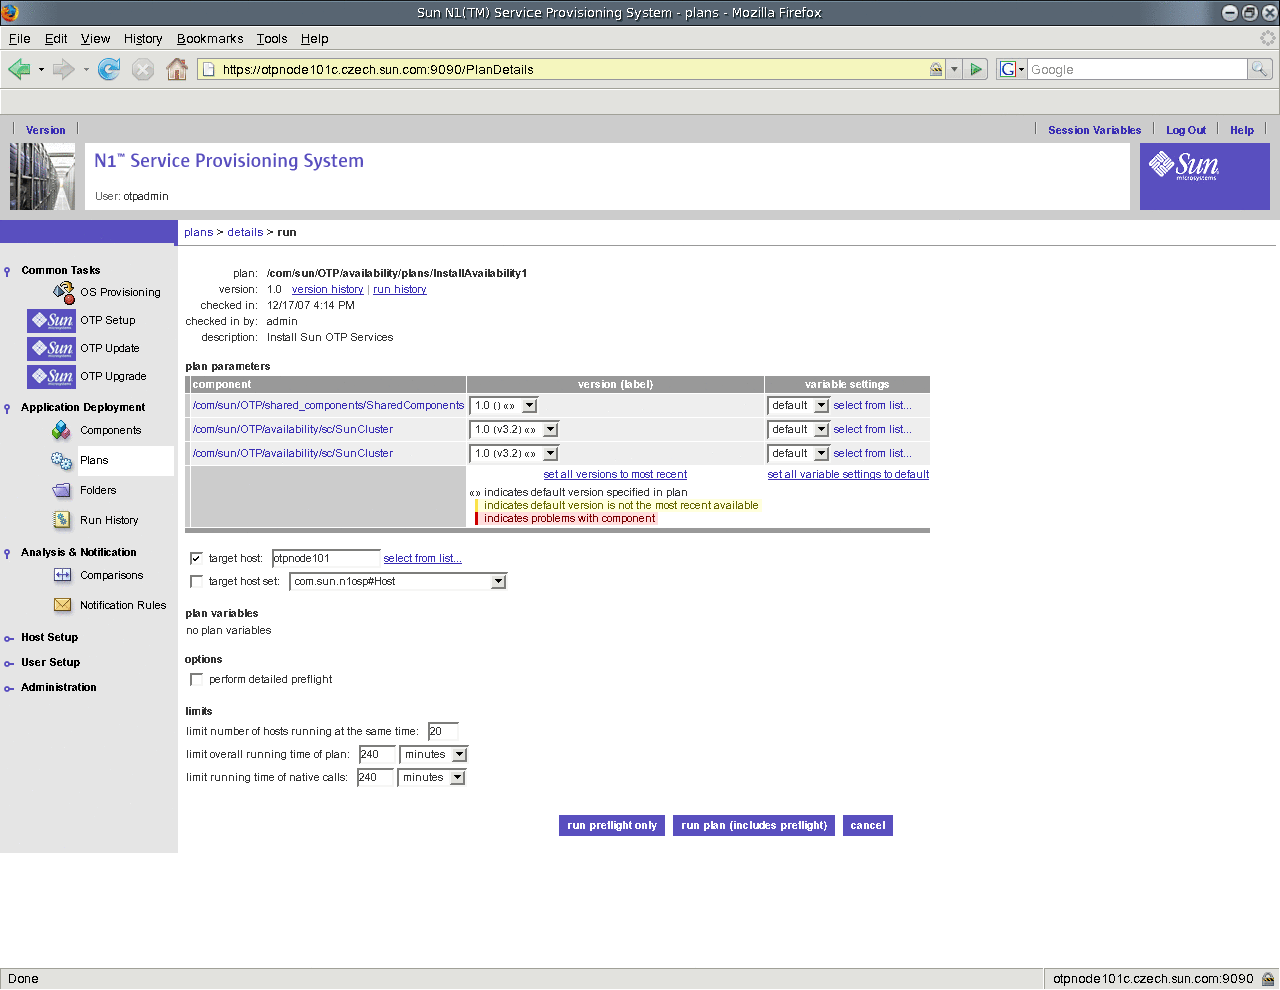Click the Sun Microsystems logo banner
Viewport: 1280px width, 990px height.
tap(1205, 176)
